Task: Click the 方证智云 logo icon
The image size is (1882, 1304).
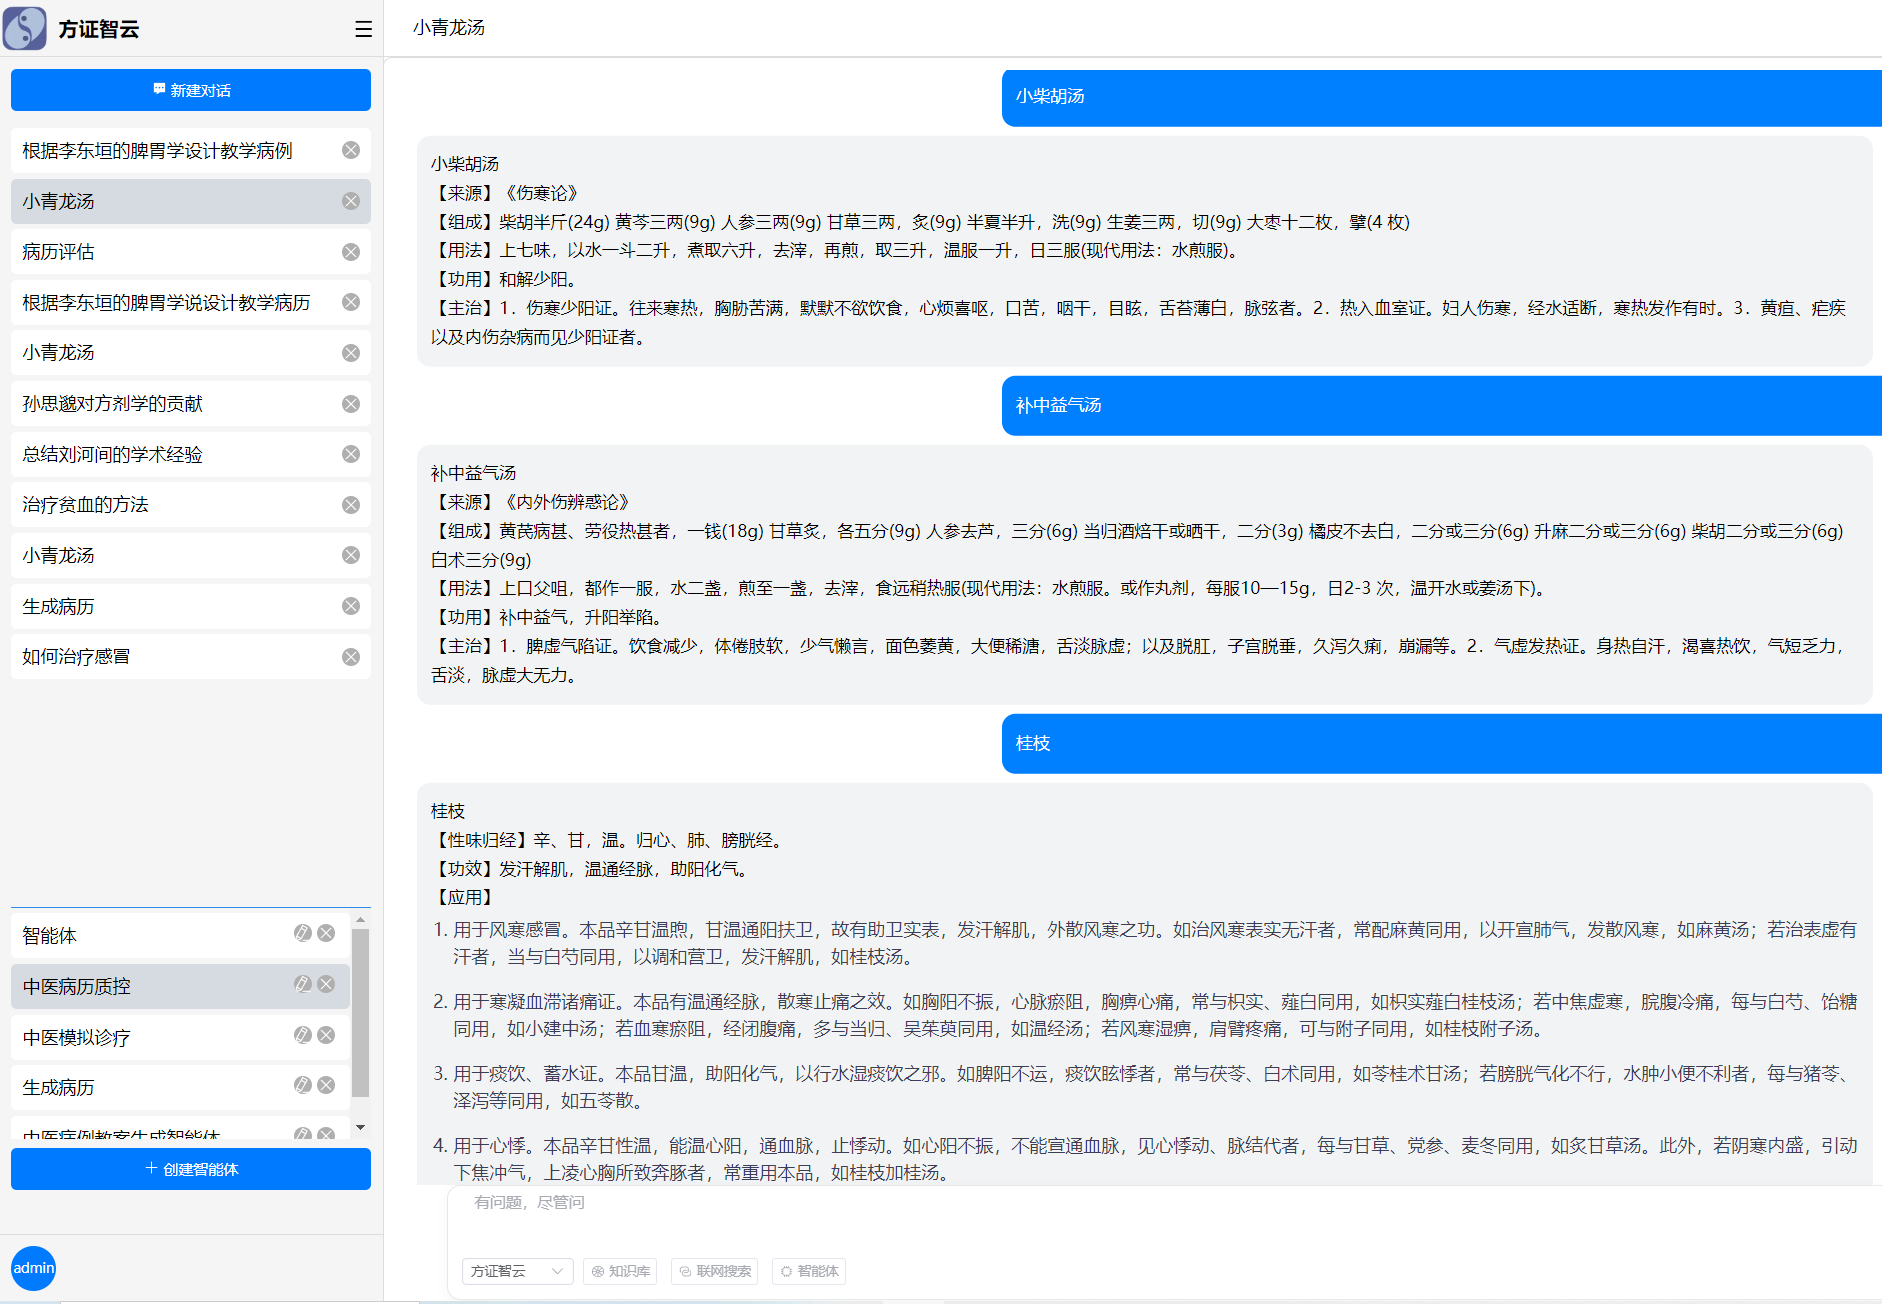Action: (x=25, y=28)
